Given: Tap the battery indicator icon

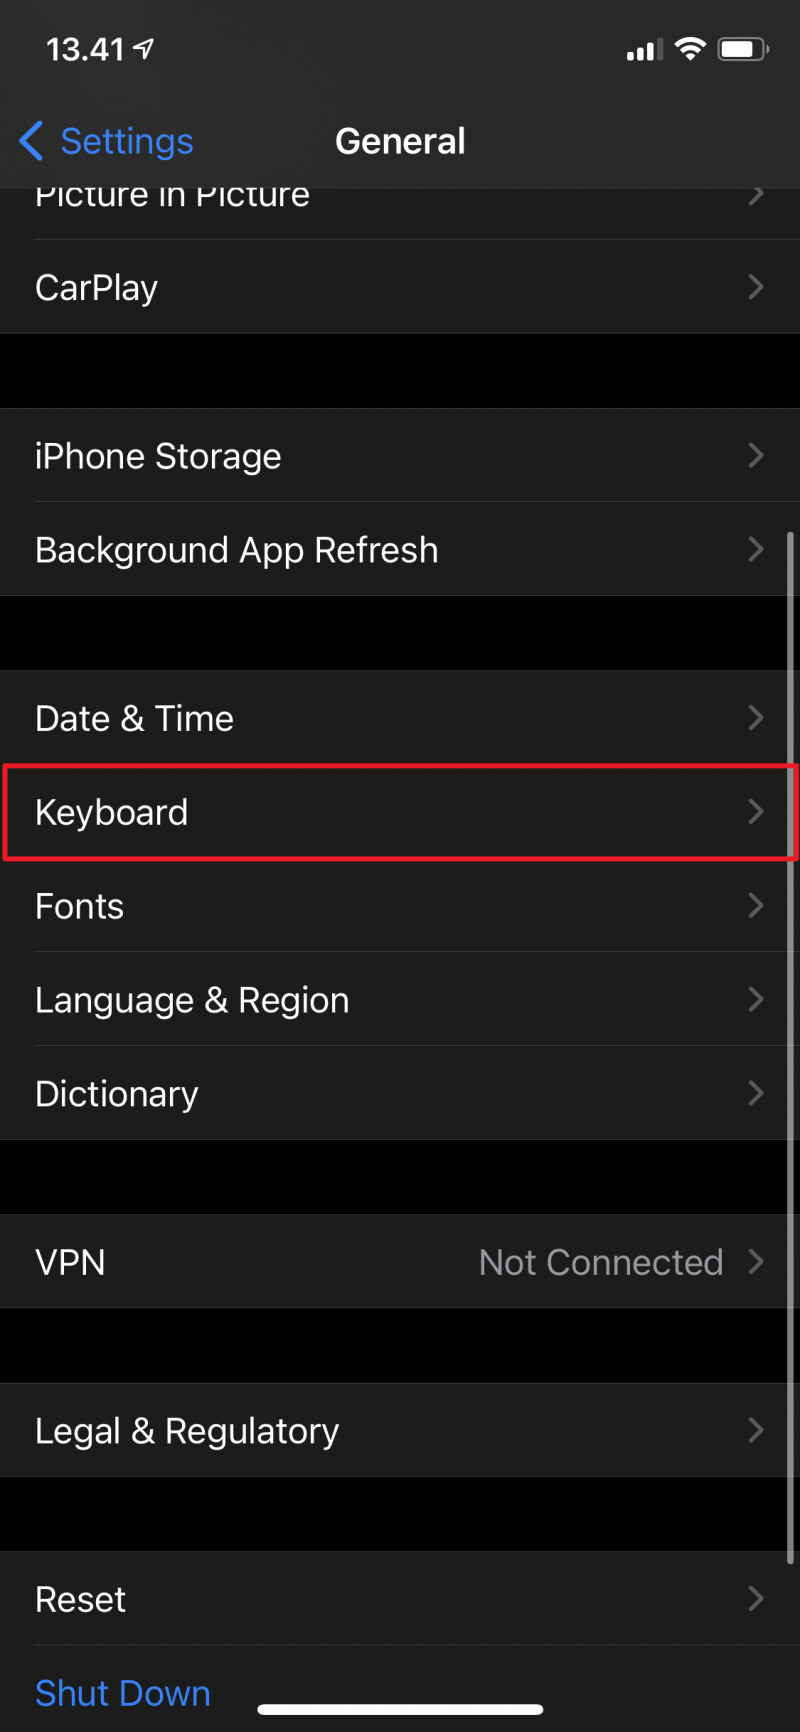Looking at the screenshot, I should click(742, 49).
